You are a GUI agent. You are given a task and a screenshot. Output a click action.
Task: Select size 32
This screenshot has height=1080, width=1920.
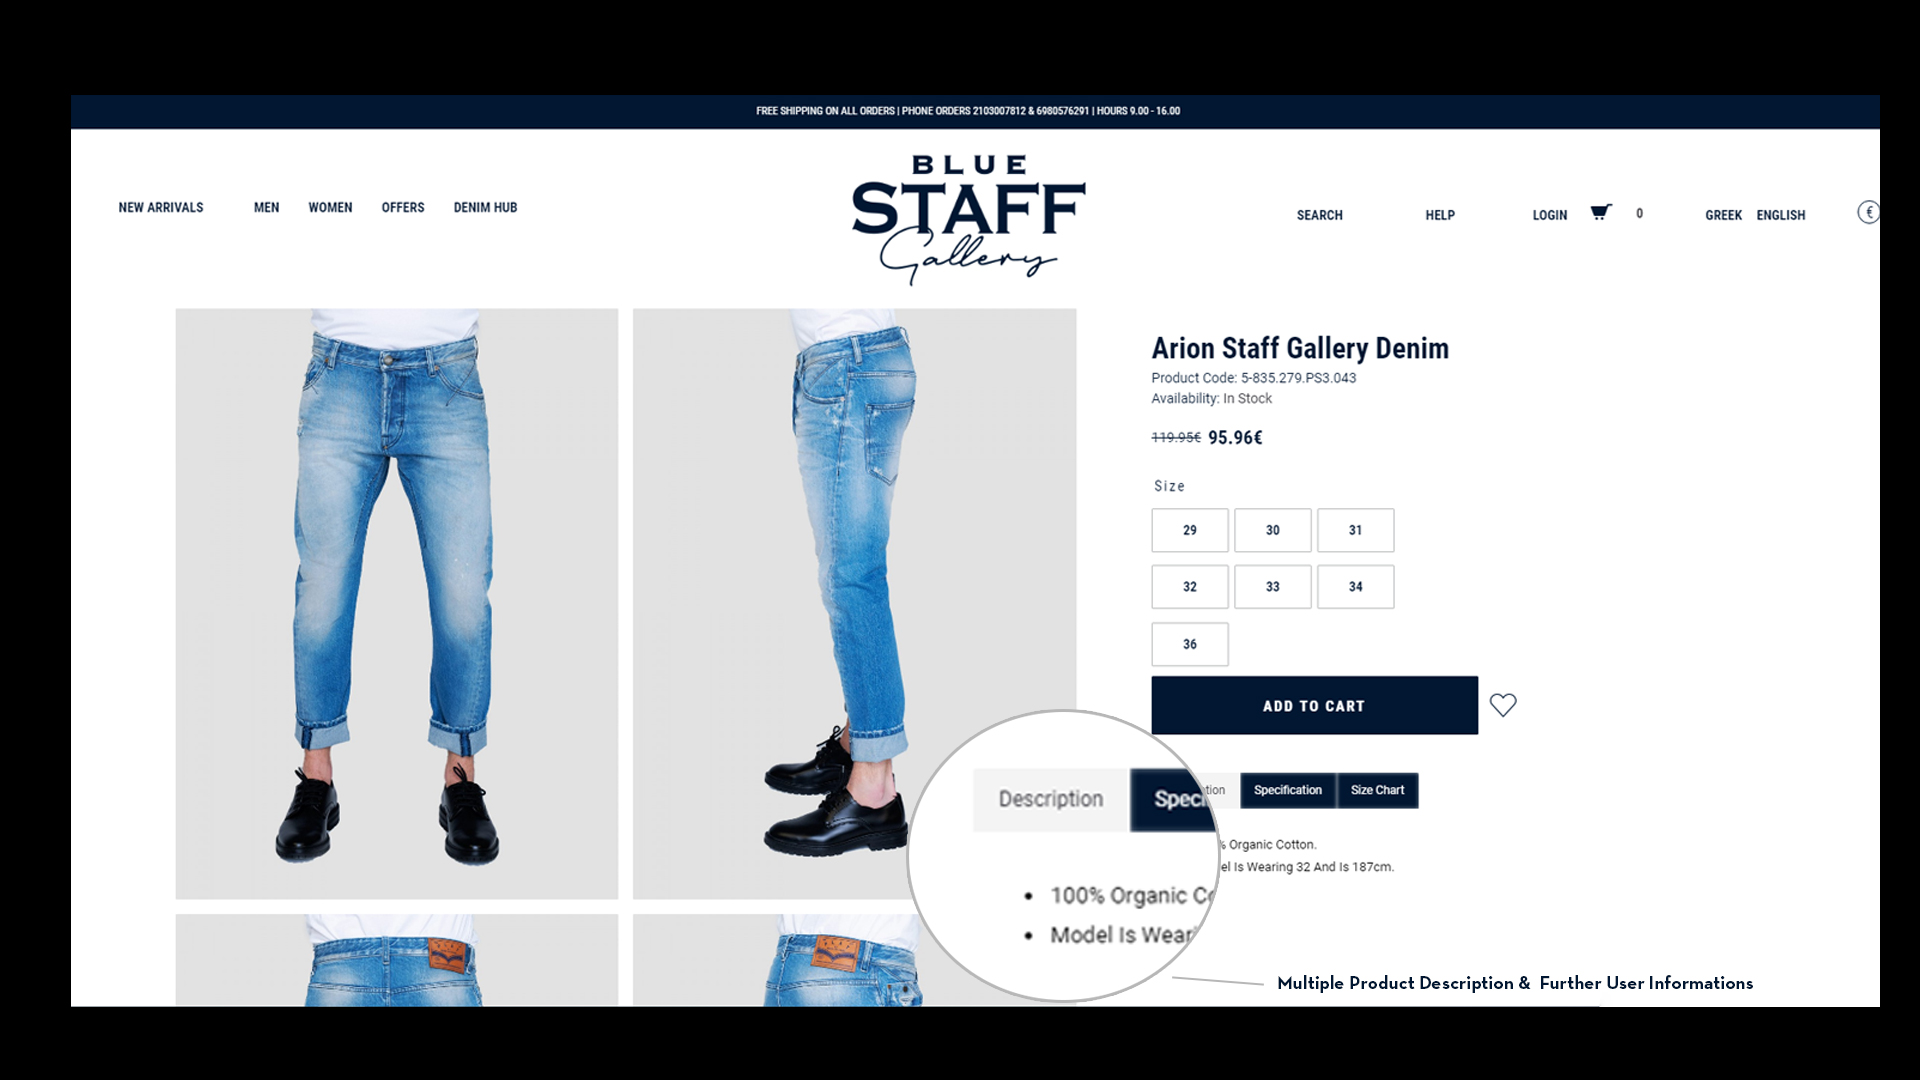1190,587
